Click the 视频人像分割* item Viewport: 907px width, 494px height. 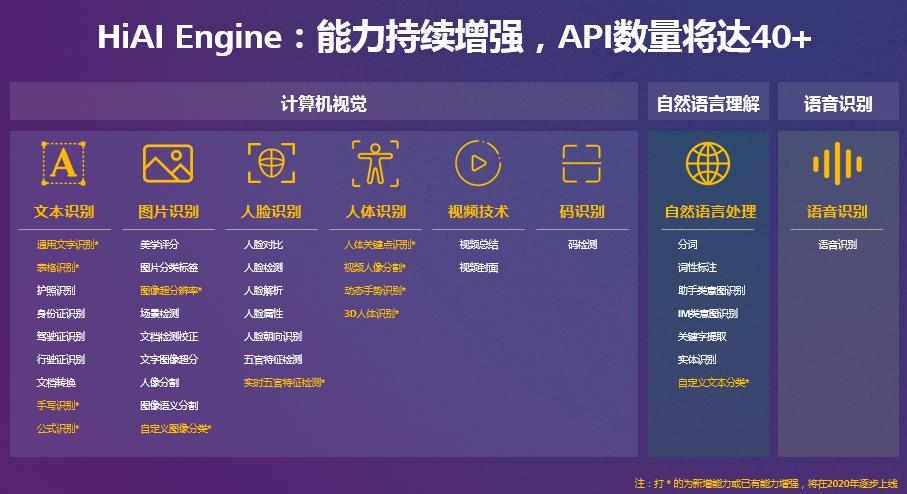click(375, 268)
